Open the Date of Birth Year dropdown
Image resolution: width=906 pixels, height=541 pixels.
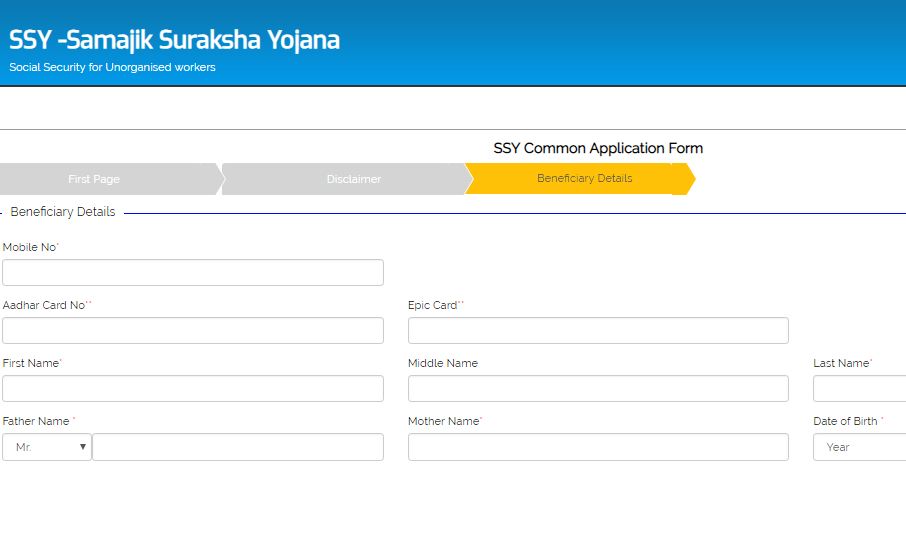tap(860, 447)
